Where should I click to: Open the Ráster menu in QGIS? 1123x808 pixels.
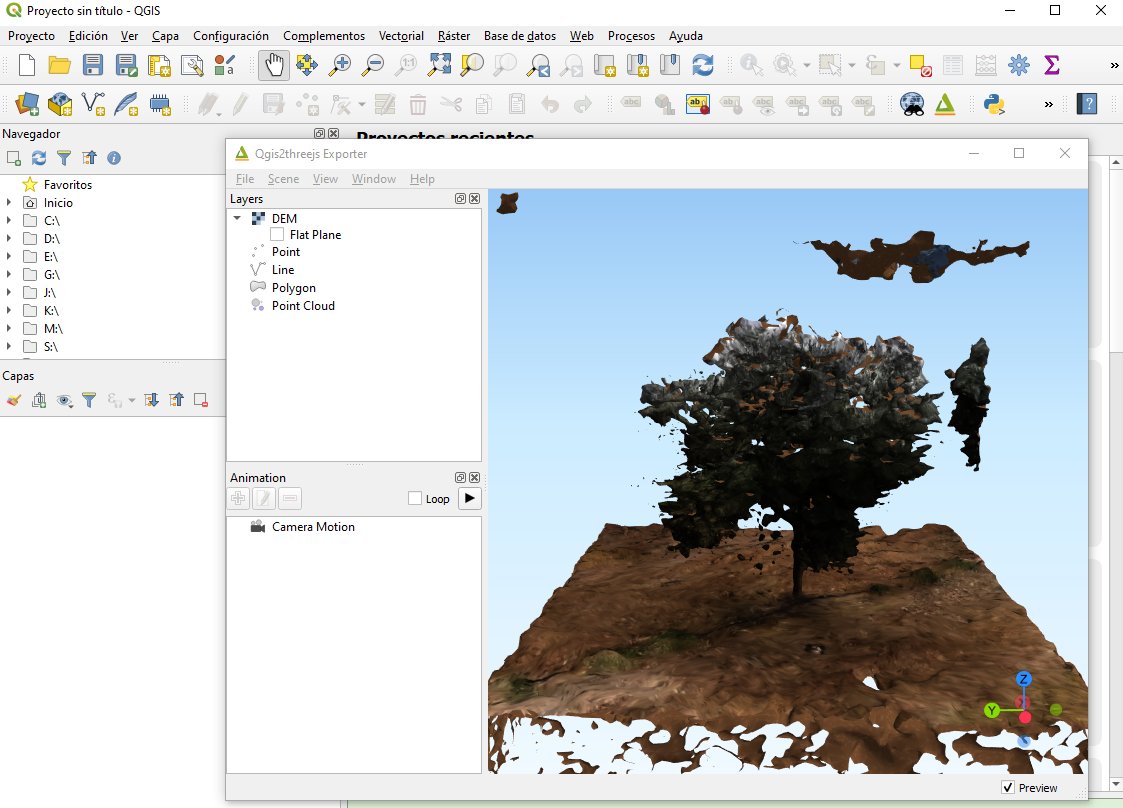[x=453, y=36]
